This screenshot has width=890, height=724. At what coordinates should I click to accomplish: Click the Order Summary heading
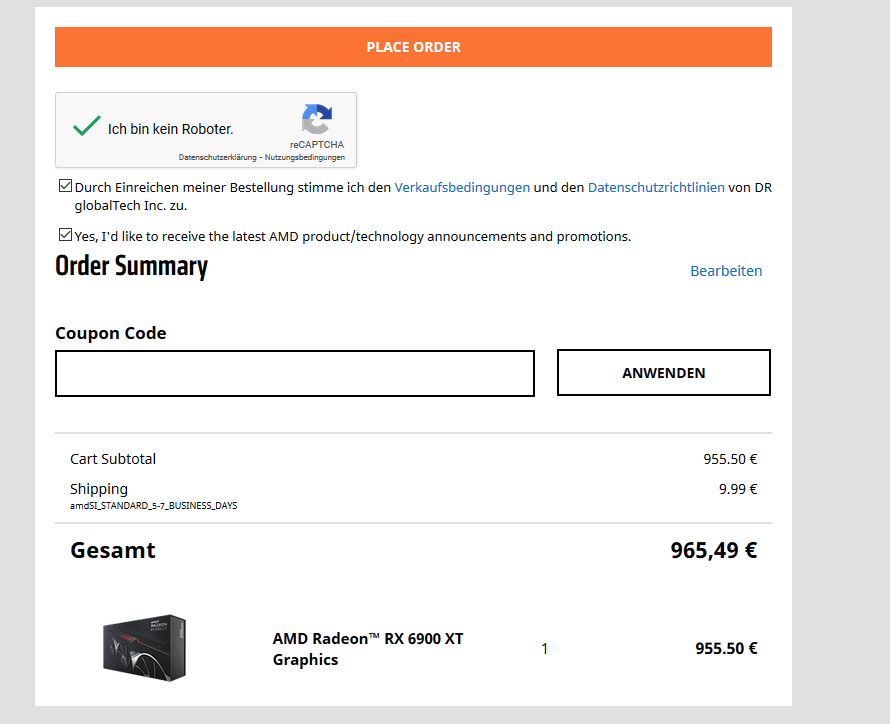point(131,267)
